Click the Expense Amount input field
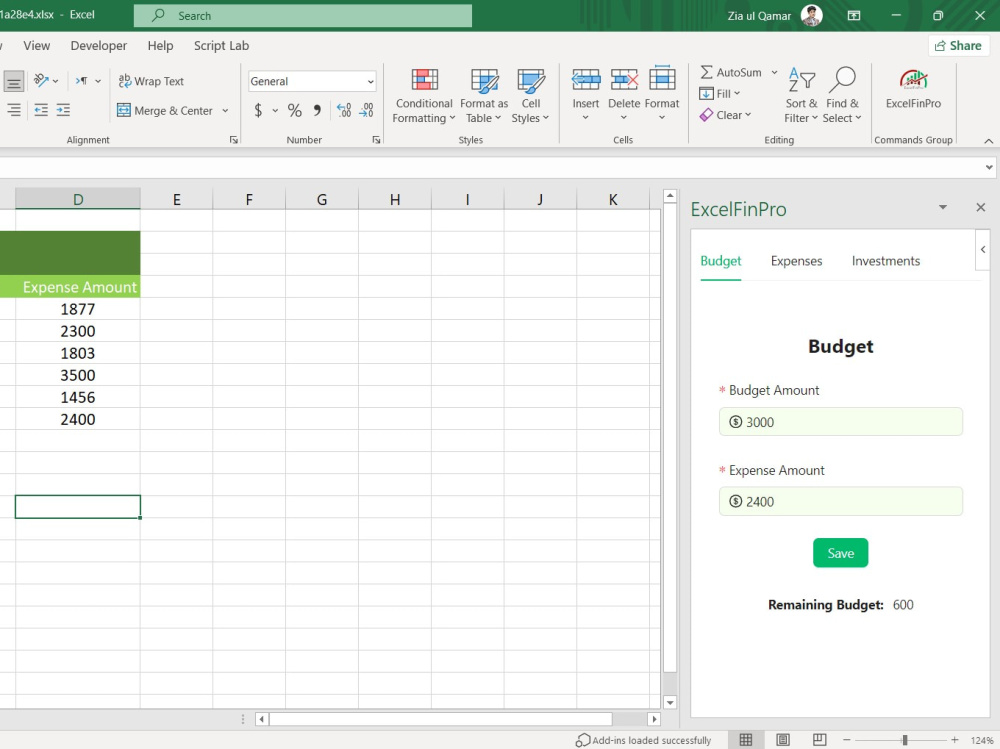The width and height of the screenshot is (1000, 749). (840, 501)
